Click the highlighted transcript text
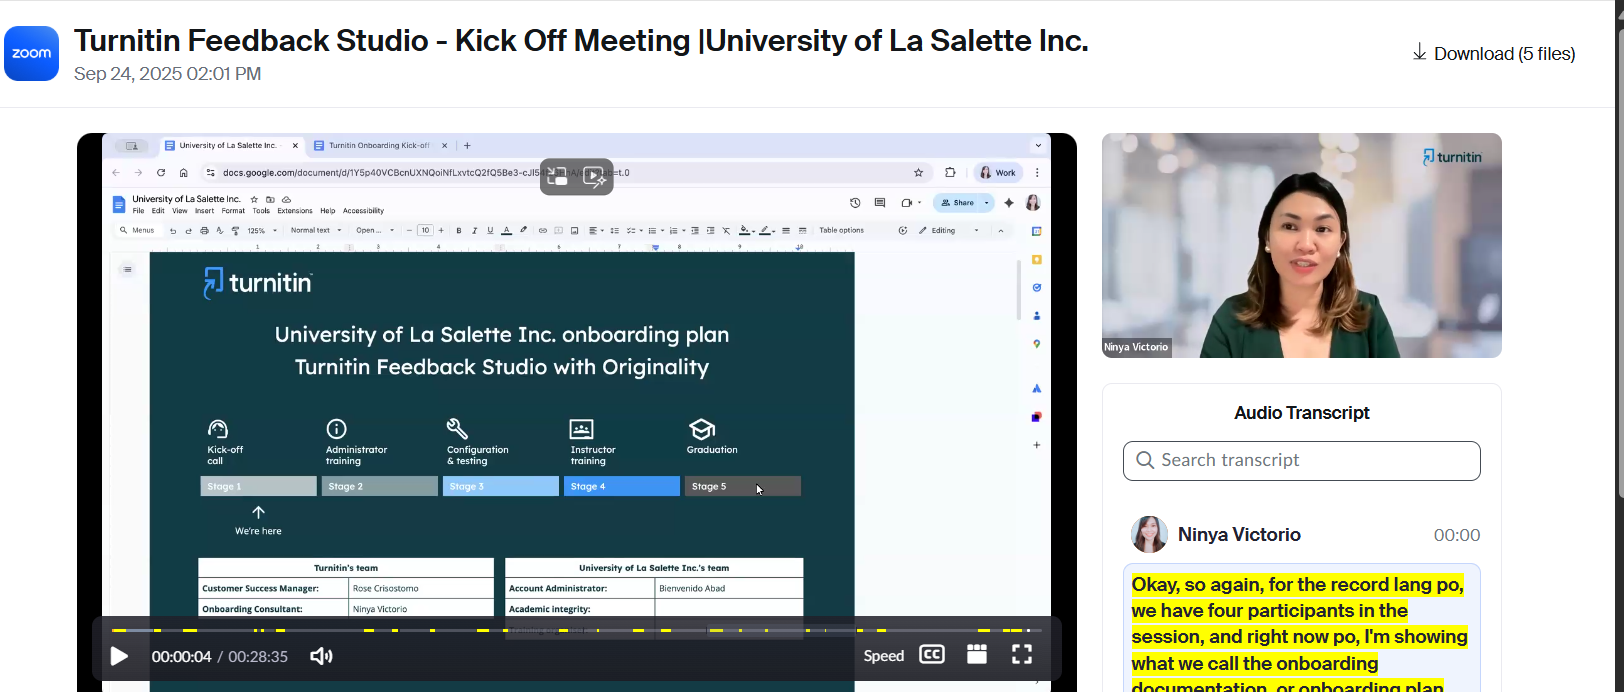 (x=1299, y=624)
